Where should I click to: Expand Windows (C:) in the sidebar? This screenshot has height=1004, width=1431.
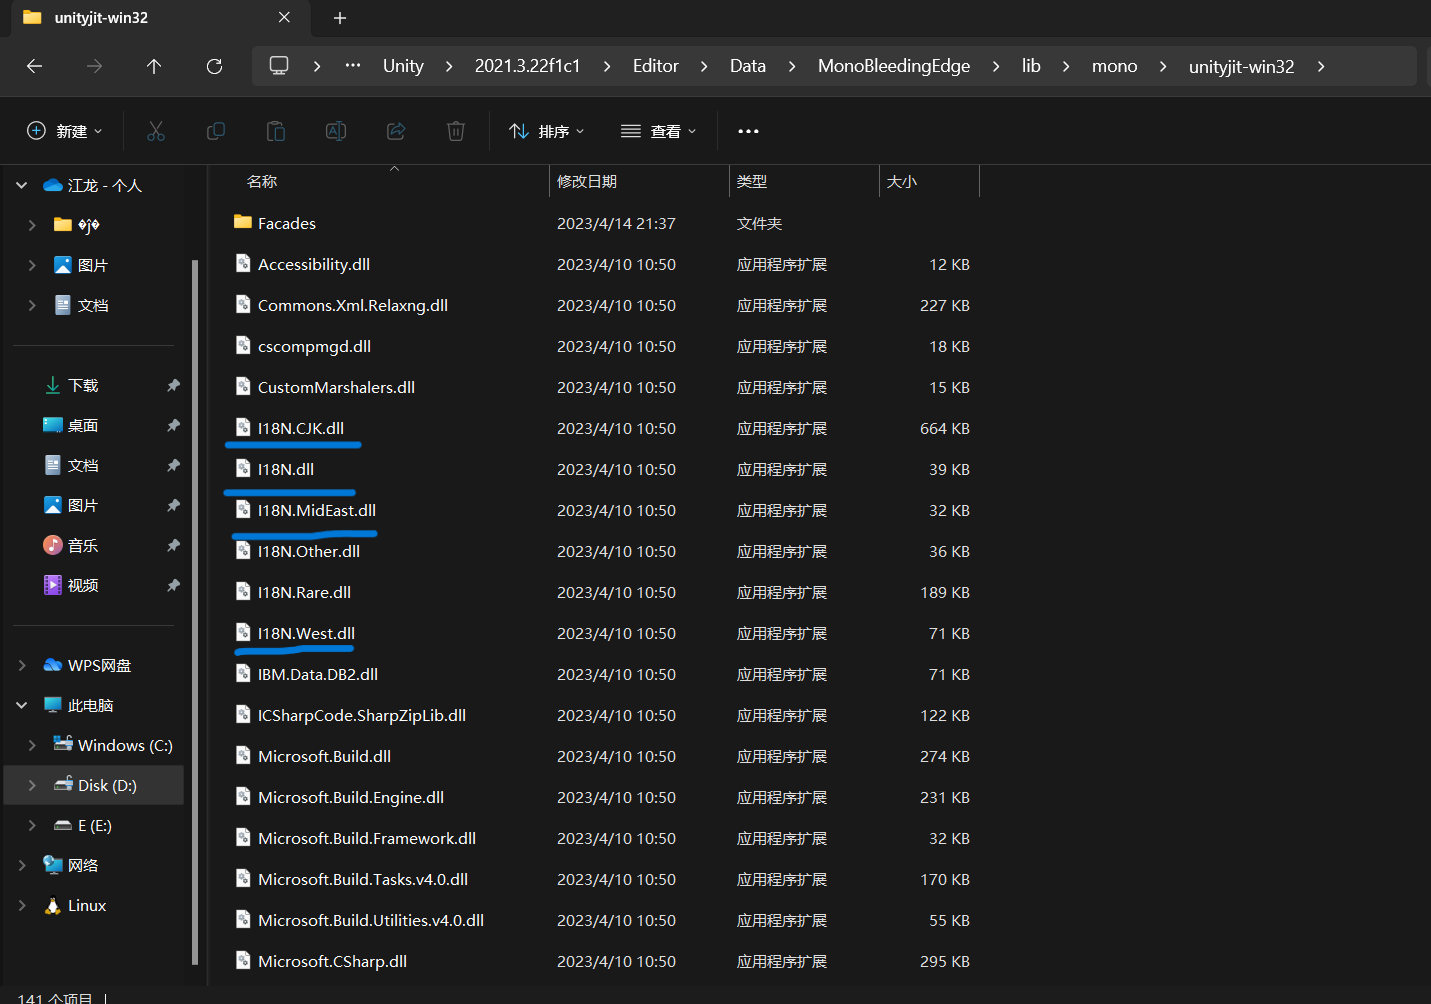pyautogui.click(x=31, y=745)
